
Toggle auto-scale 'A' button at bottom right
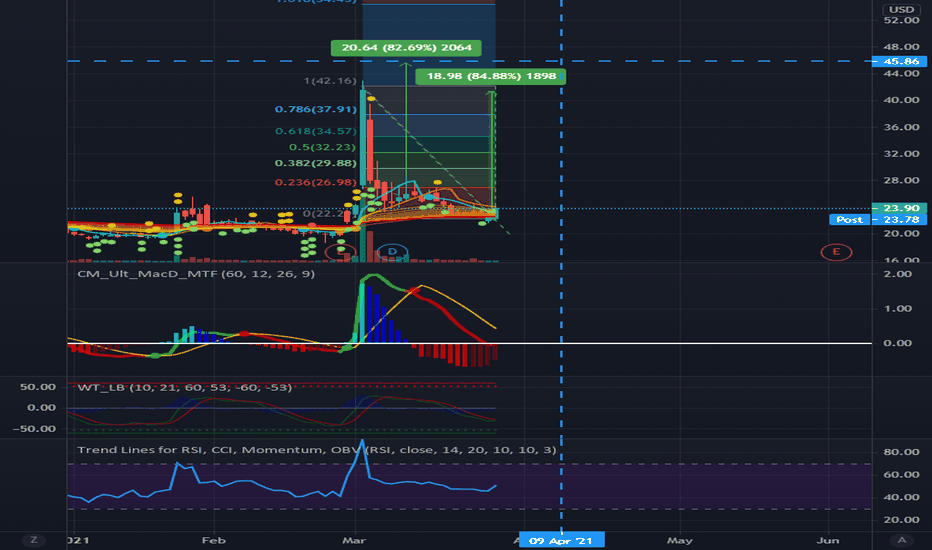[x=902, y=540]
